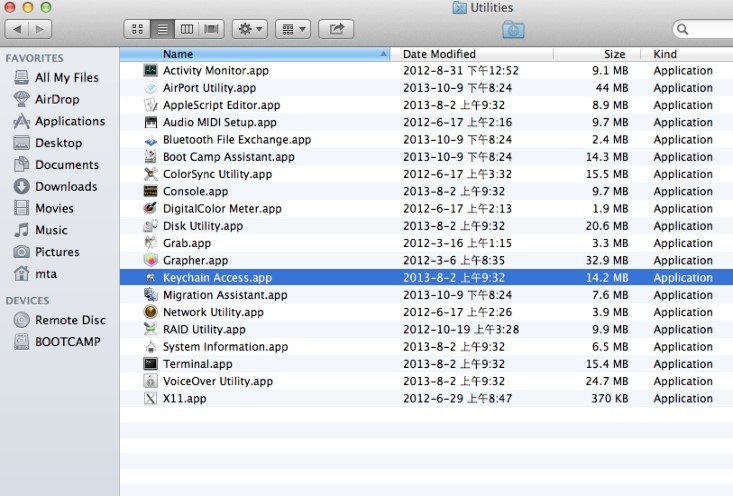Screen dimensions: 733x496
Task: Click the ColorSync Utility.app icon
Action: [x=151, y=174]
